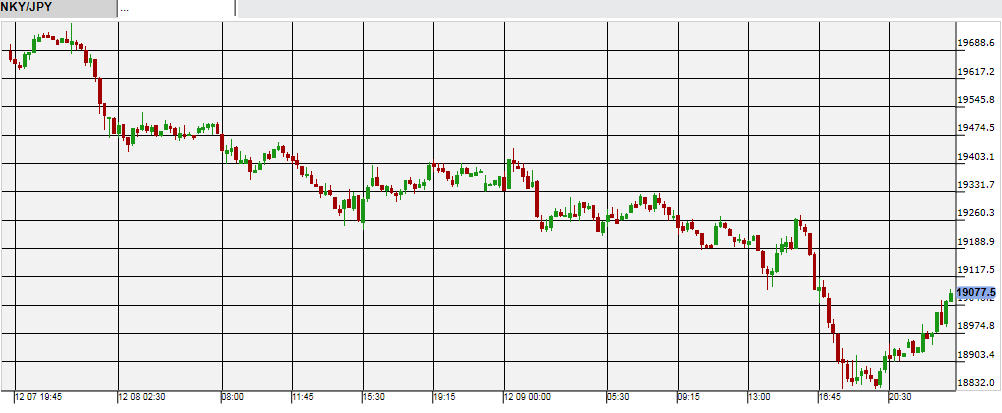The width and height of the screenshot is (1002, 413).
Task: Select the 12 09 00:00 date marker
Action: [528, 398]
